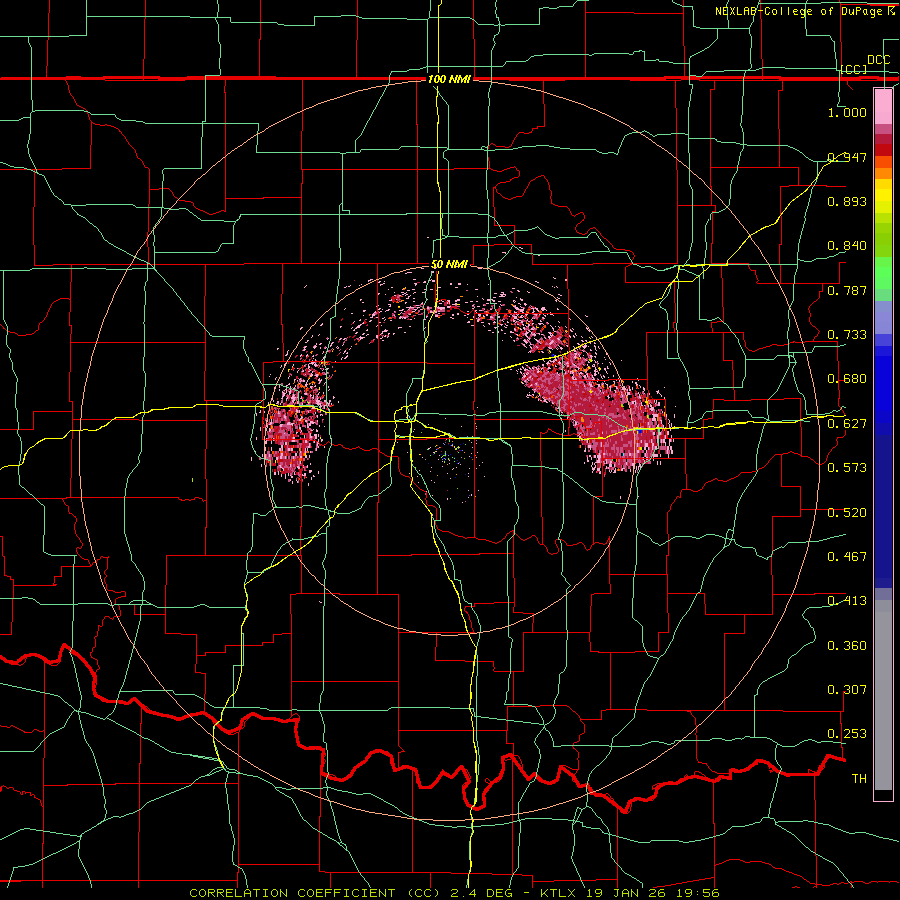The image size is (900, 900).
Task: Click the 50 NMI range ring label
Action: 449,265
